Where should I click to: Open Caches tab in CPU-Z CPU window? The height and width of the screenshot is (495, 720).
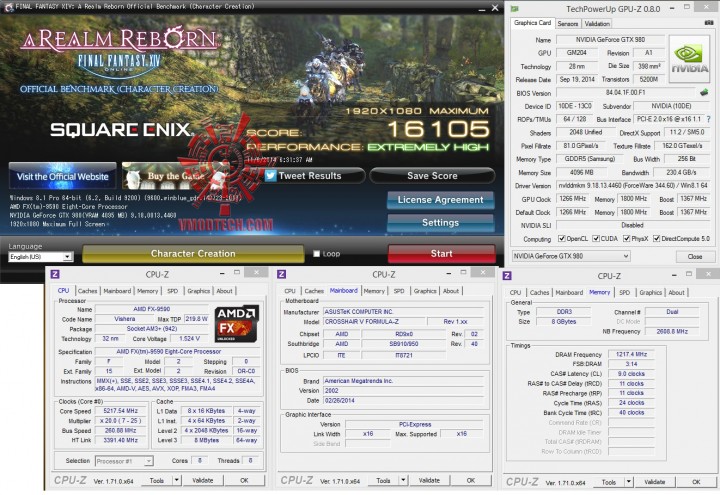[87, 291]
